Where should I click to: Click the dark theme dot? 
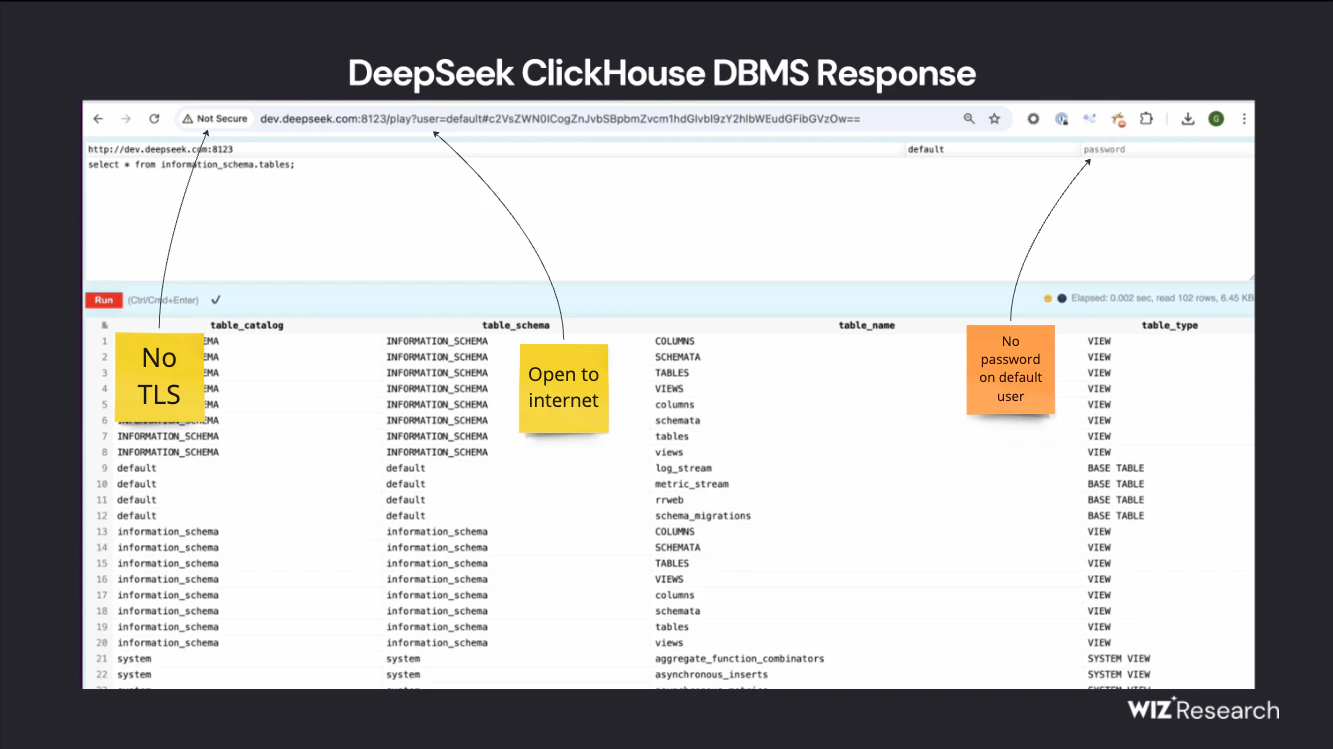click(1061, 298)
